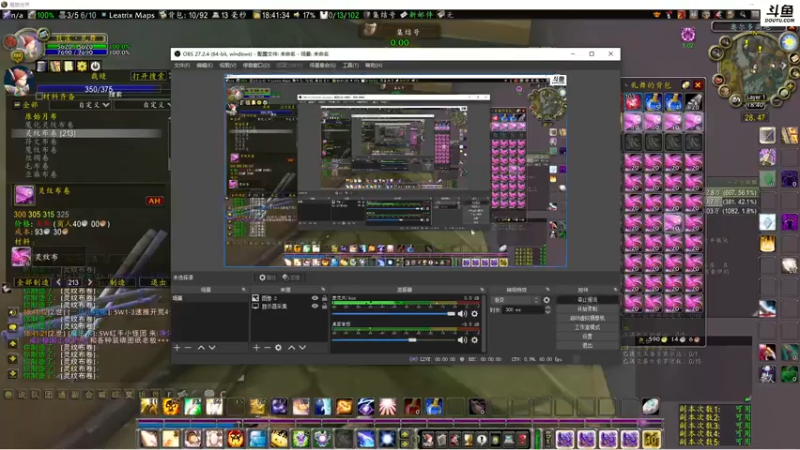Select 魔化灵纹布卷 recipe row
The width and height of the screenshot is (800, 450).
[x=49, y=124]
